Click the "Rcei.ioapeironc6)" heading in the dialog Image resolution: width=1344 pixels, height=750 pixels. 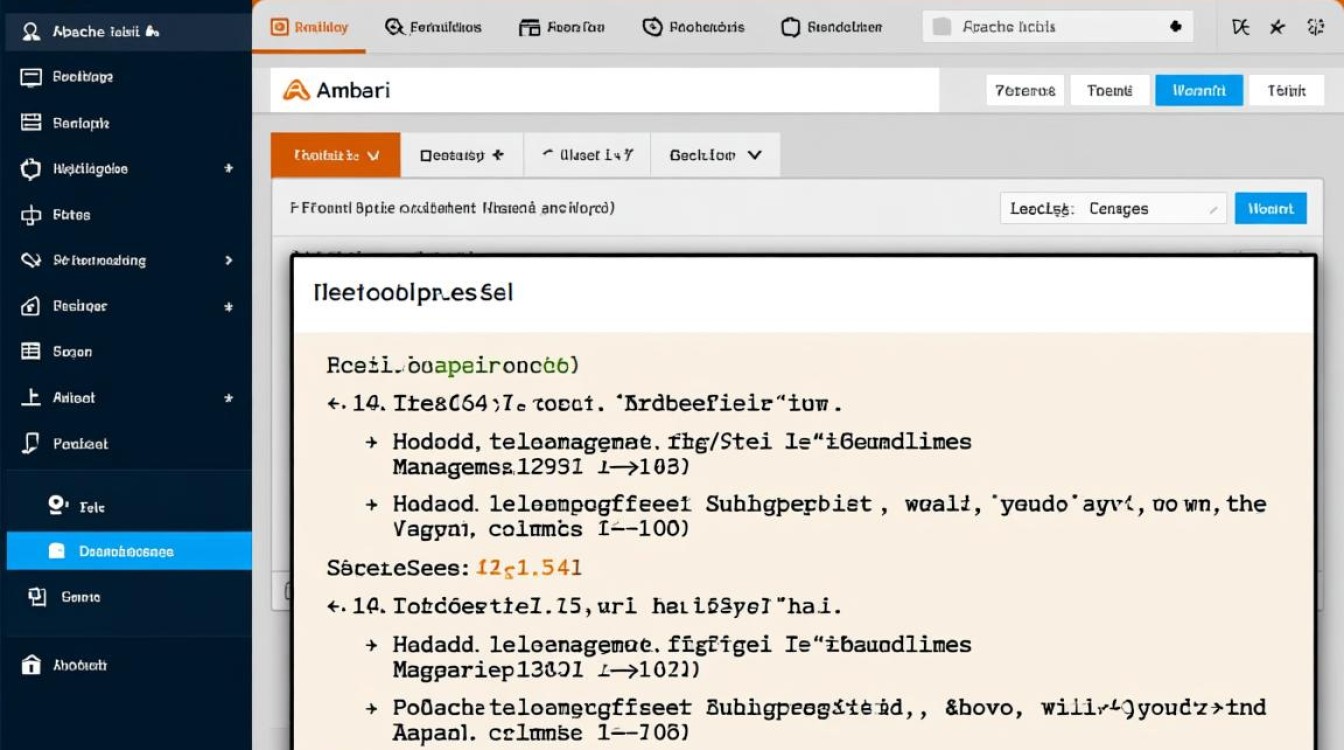(453, 366)
